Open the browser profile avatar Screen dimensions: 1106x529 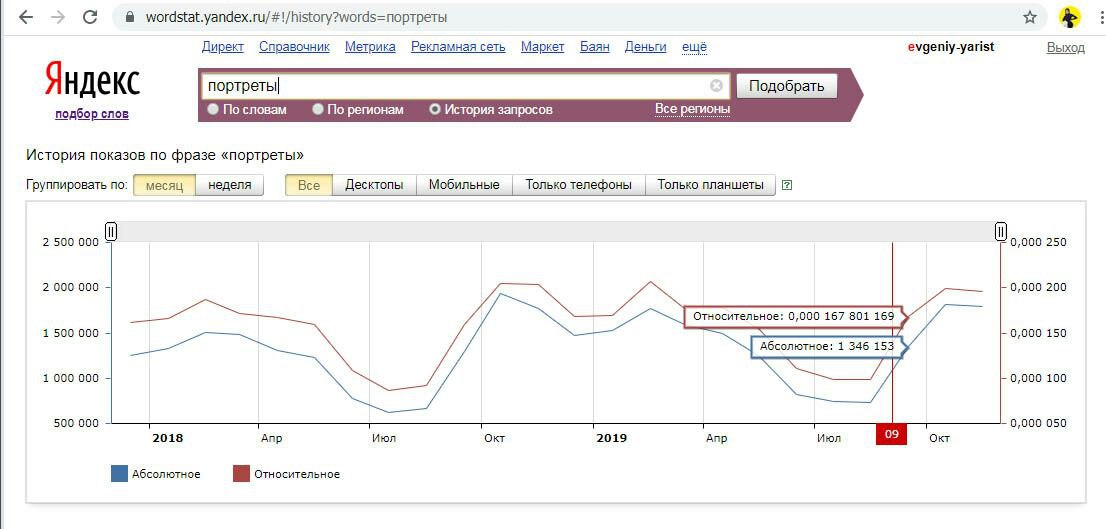pos(1069,18)
